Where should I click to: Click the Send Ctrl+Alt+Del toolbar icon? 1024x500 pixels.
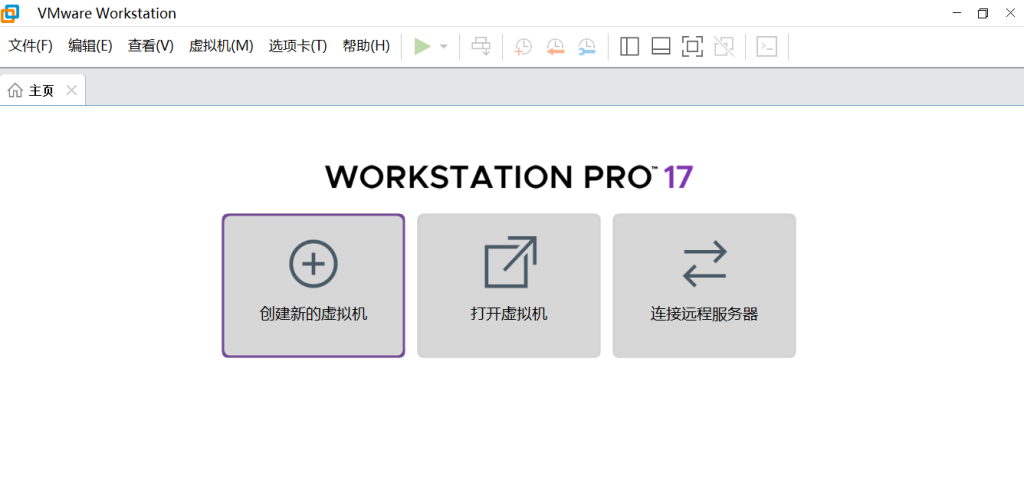(481, 46)
